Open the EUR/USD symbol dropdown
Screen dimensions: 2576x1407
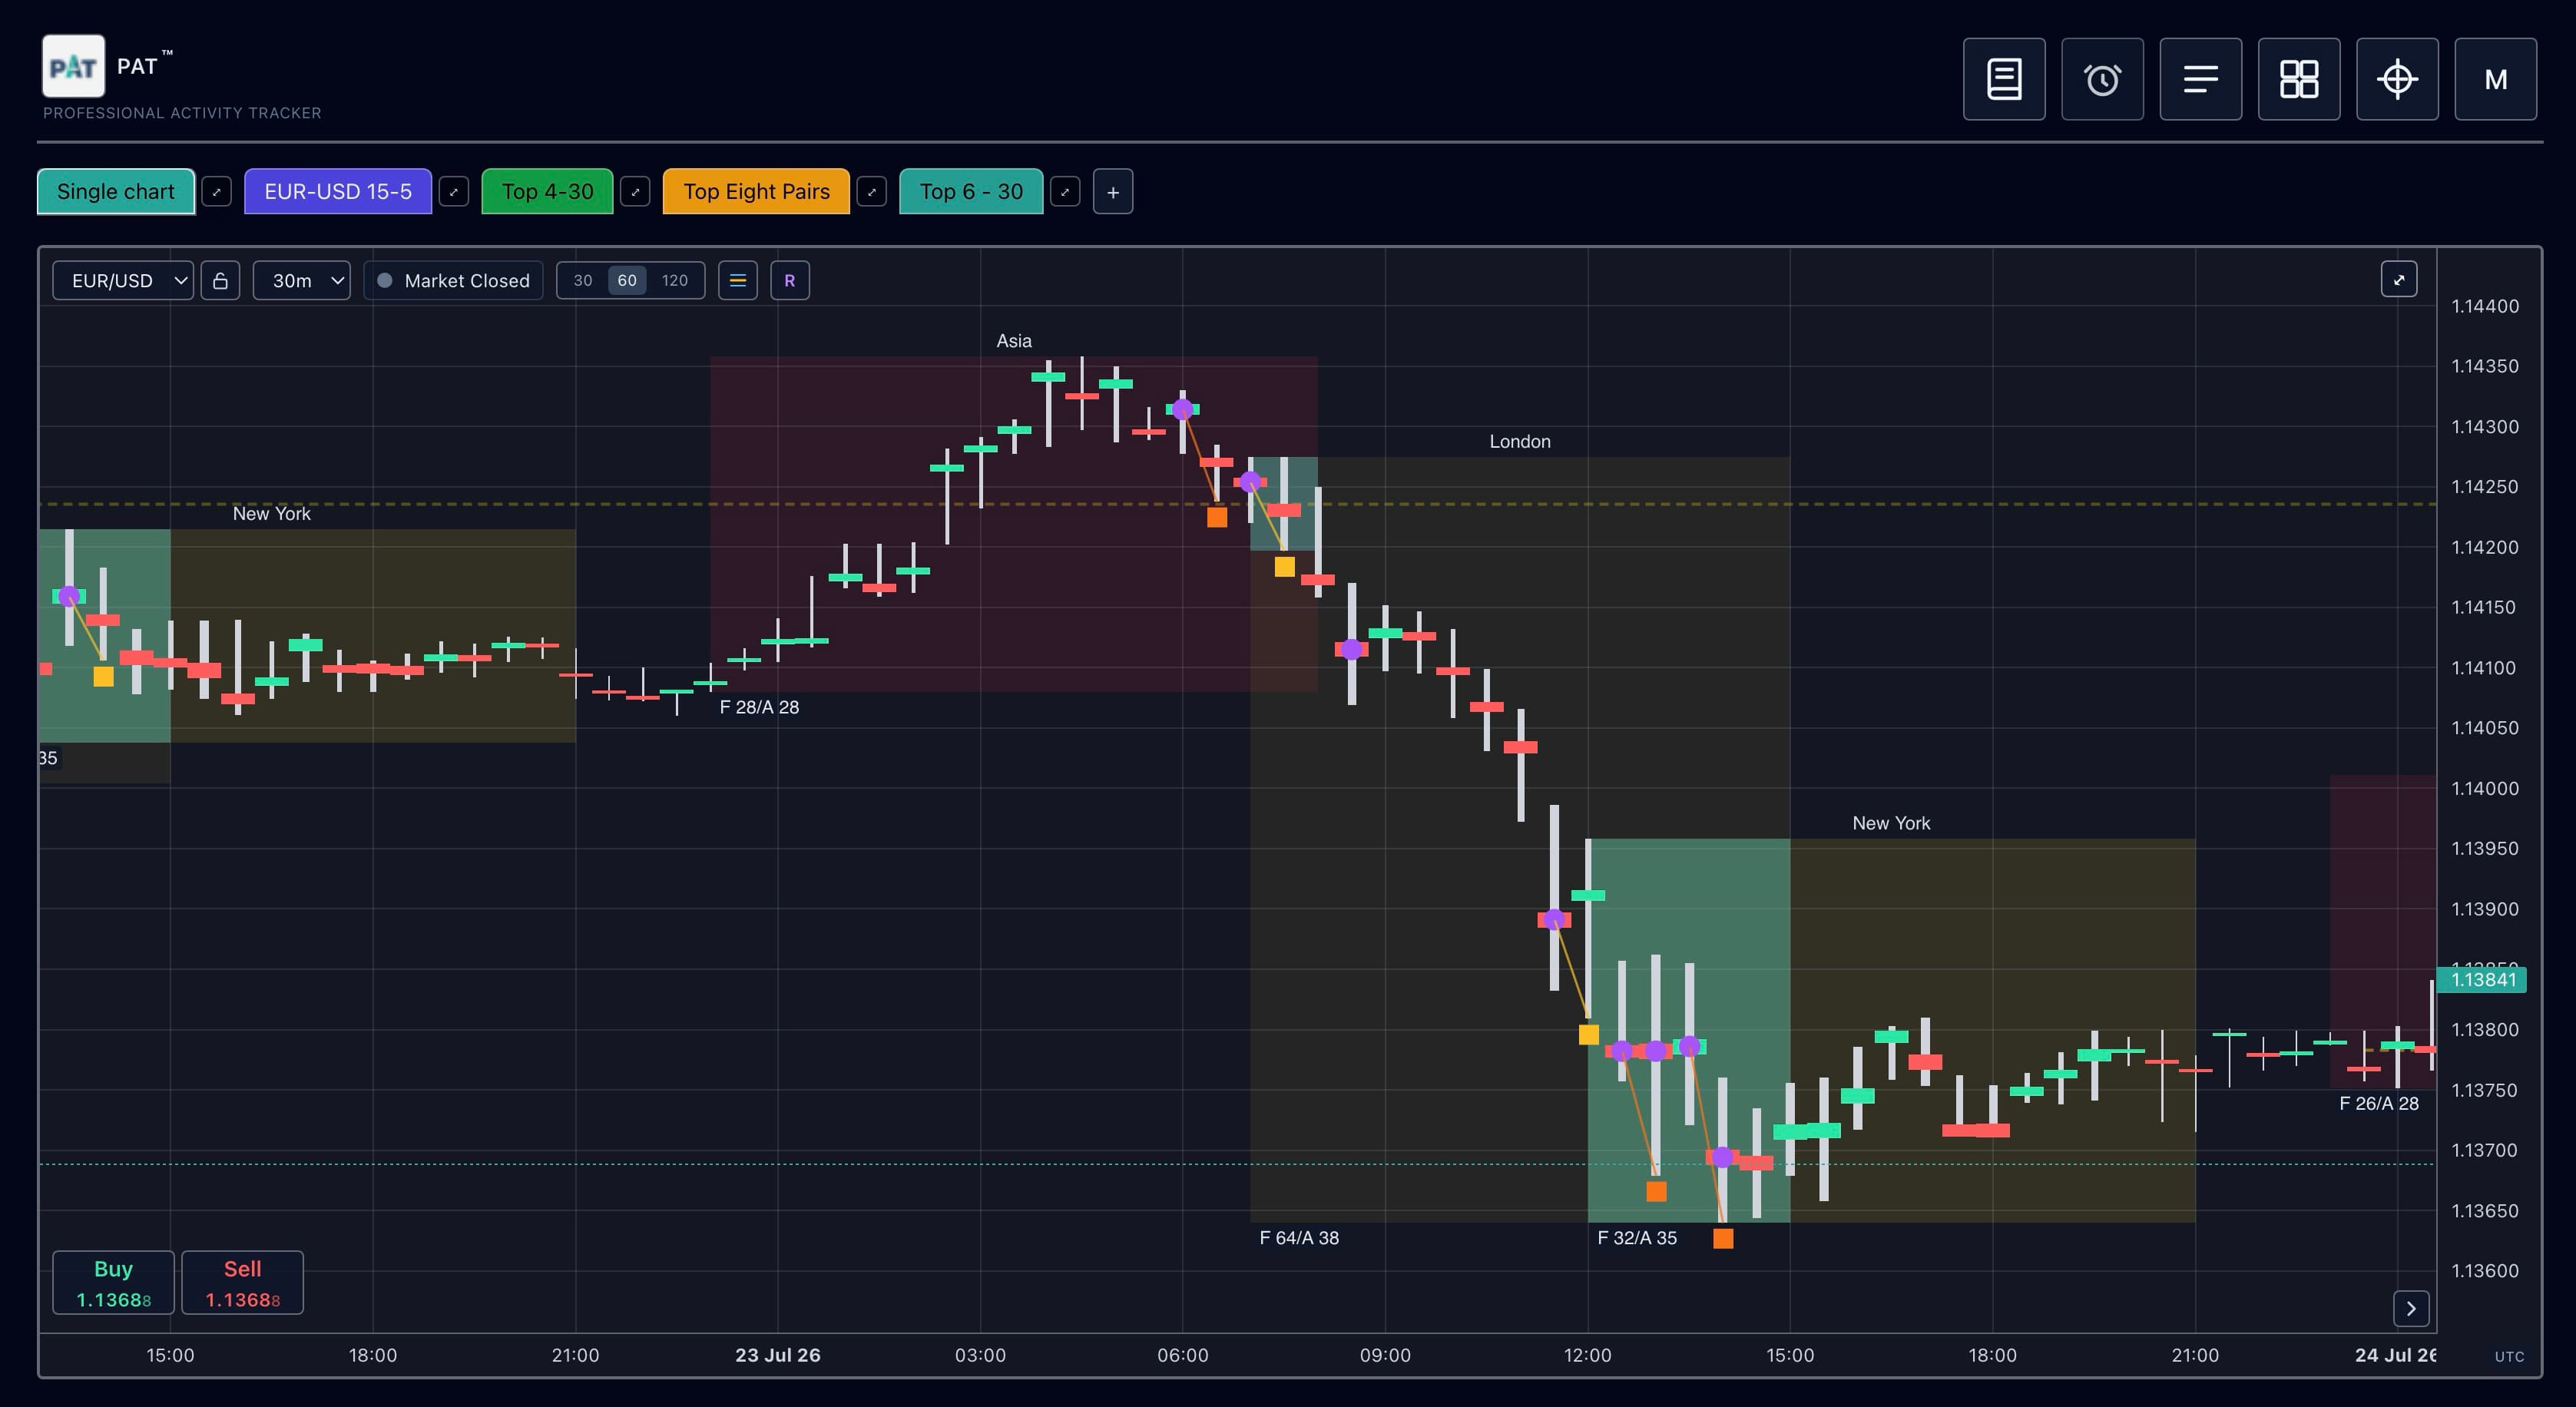[x=123, y=281]
